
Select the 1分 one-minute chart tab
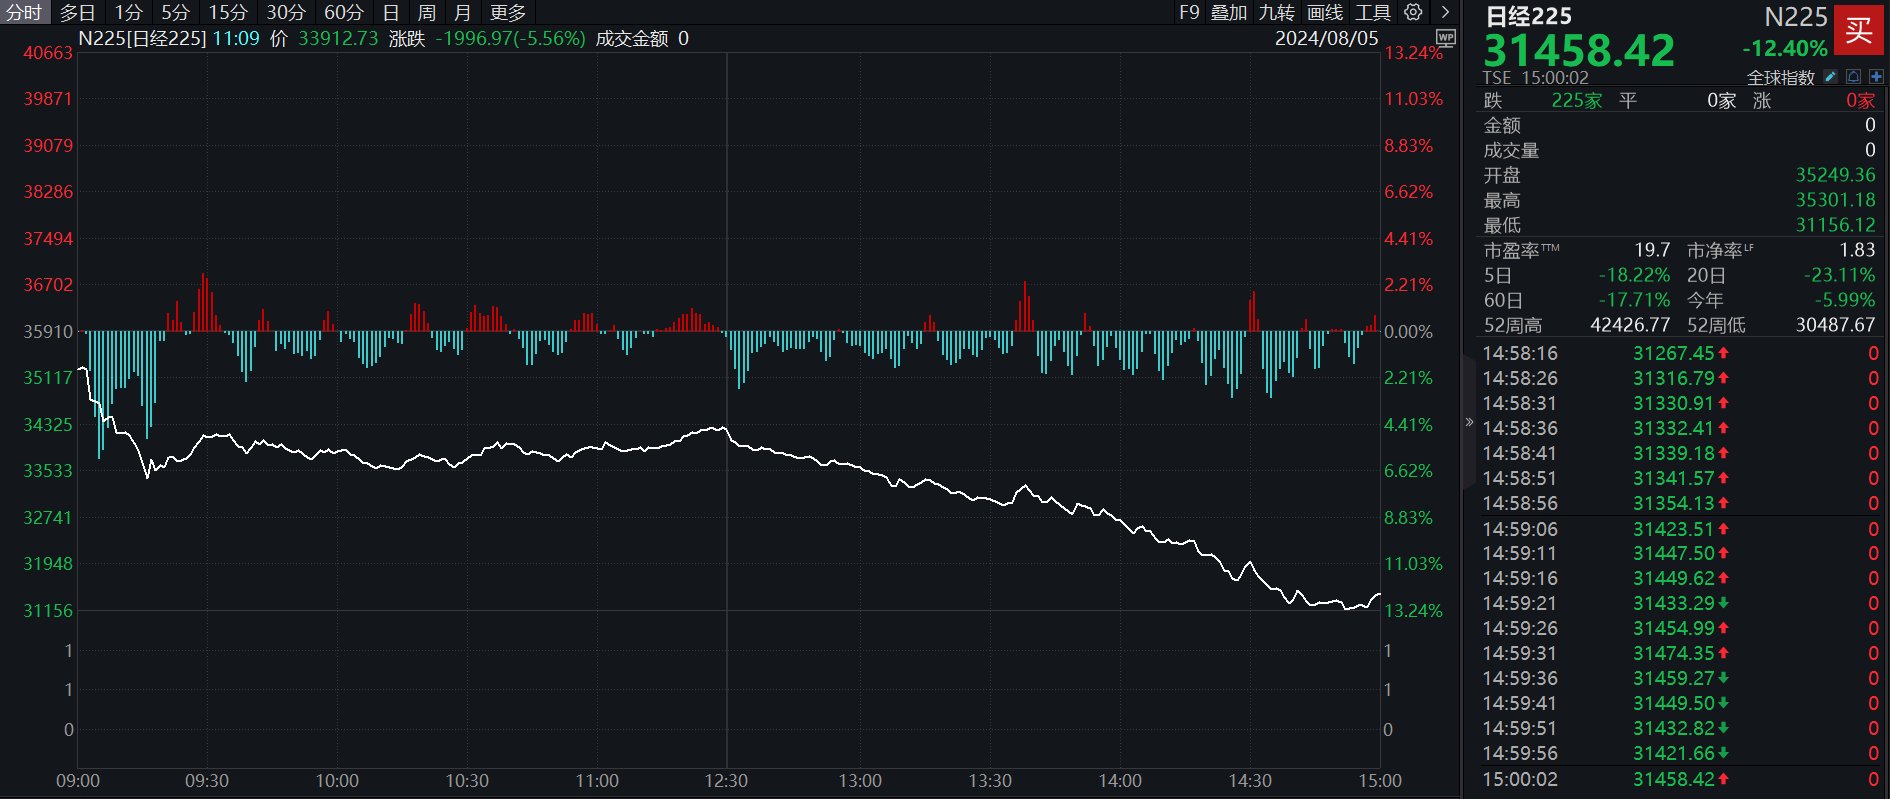(x=128, y=12)
